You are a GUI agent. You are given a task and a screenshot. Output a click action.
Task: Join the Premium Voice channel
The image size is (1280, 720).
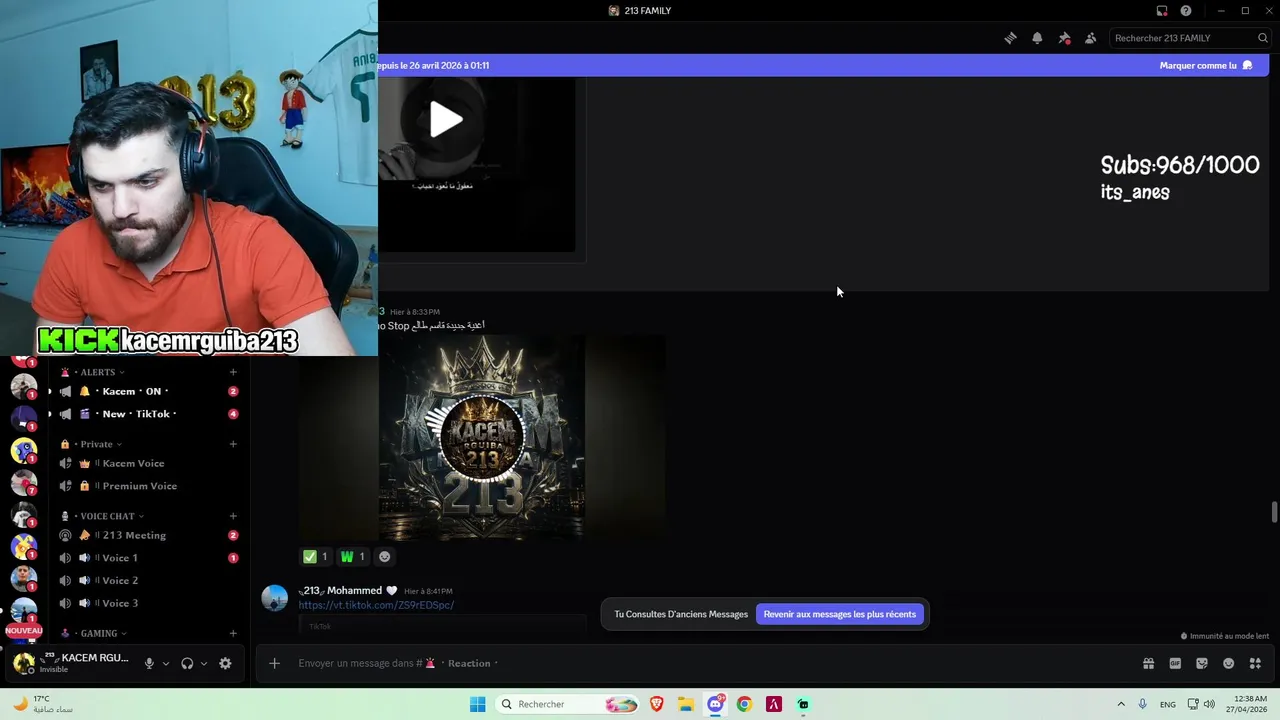click(148, 486)
